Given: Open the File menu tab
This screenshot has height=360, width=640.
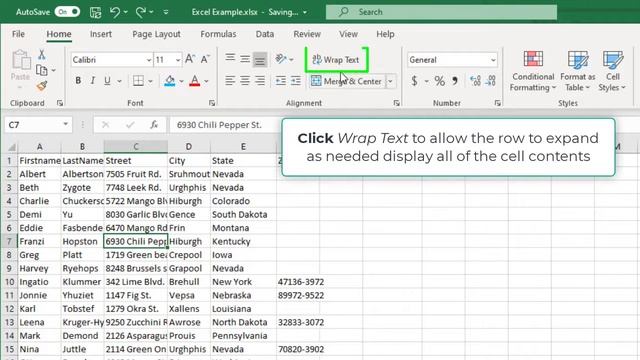Looking at the screenshot, I should [x=18, y=34].
